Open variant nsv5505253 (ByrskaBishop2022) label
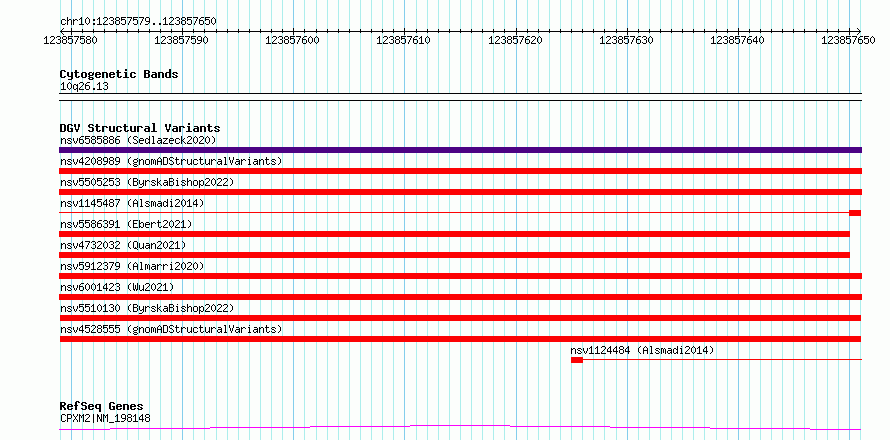The width and height of the screenshot is (890, 440). point(147,182)
